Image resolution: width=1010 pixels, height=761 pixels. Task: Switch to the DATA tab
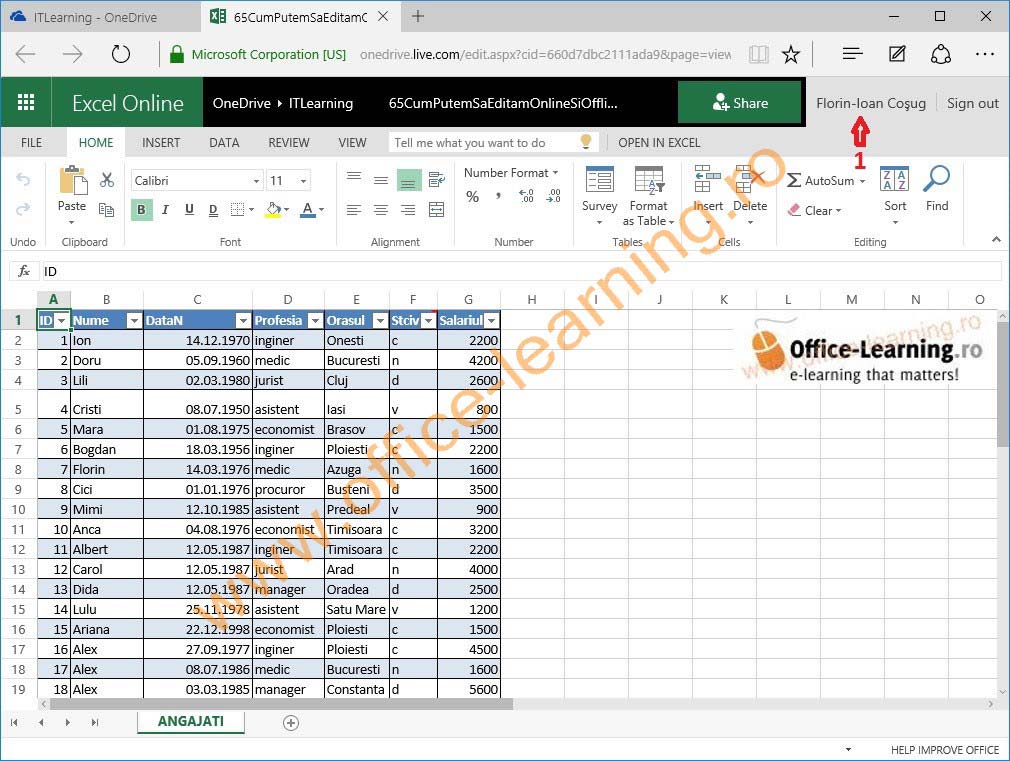coord(224,142)
